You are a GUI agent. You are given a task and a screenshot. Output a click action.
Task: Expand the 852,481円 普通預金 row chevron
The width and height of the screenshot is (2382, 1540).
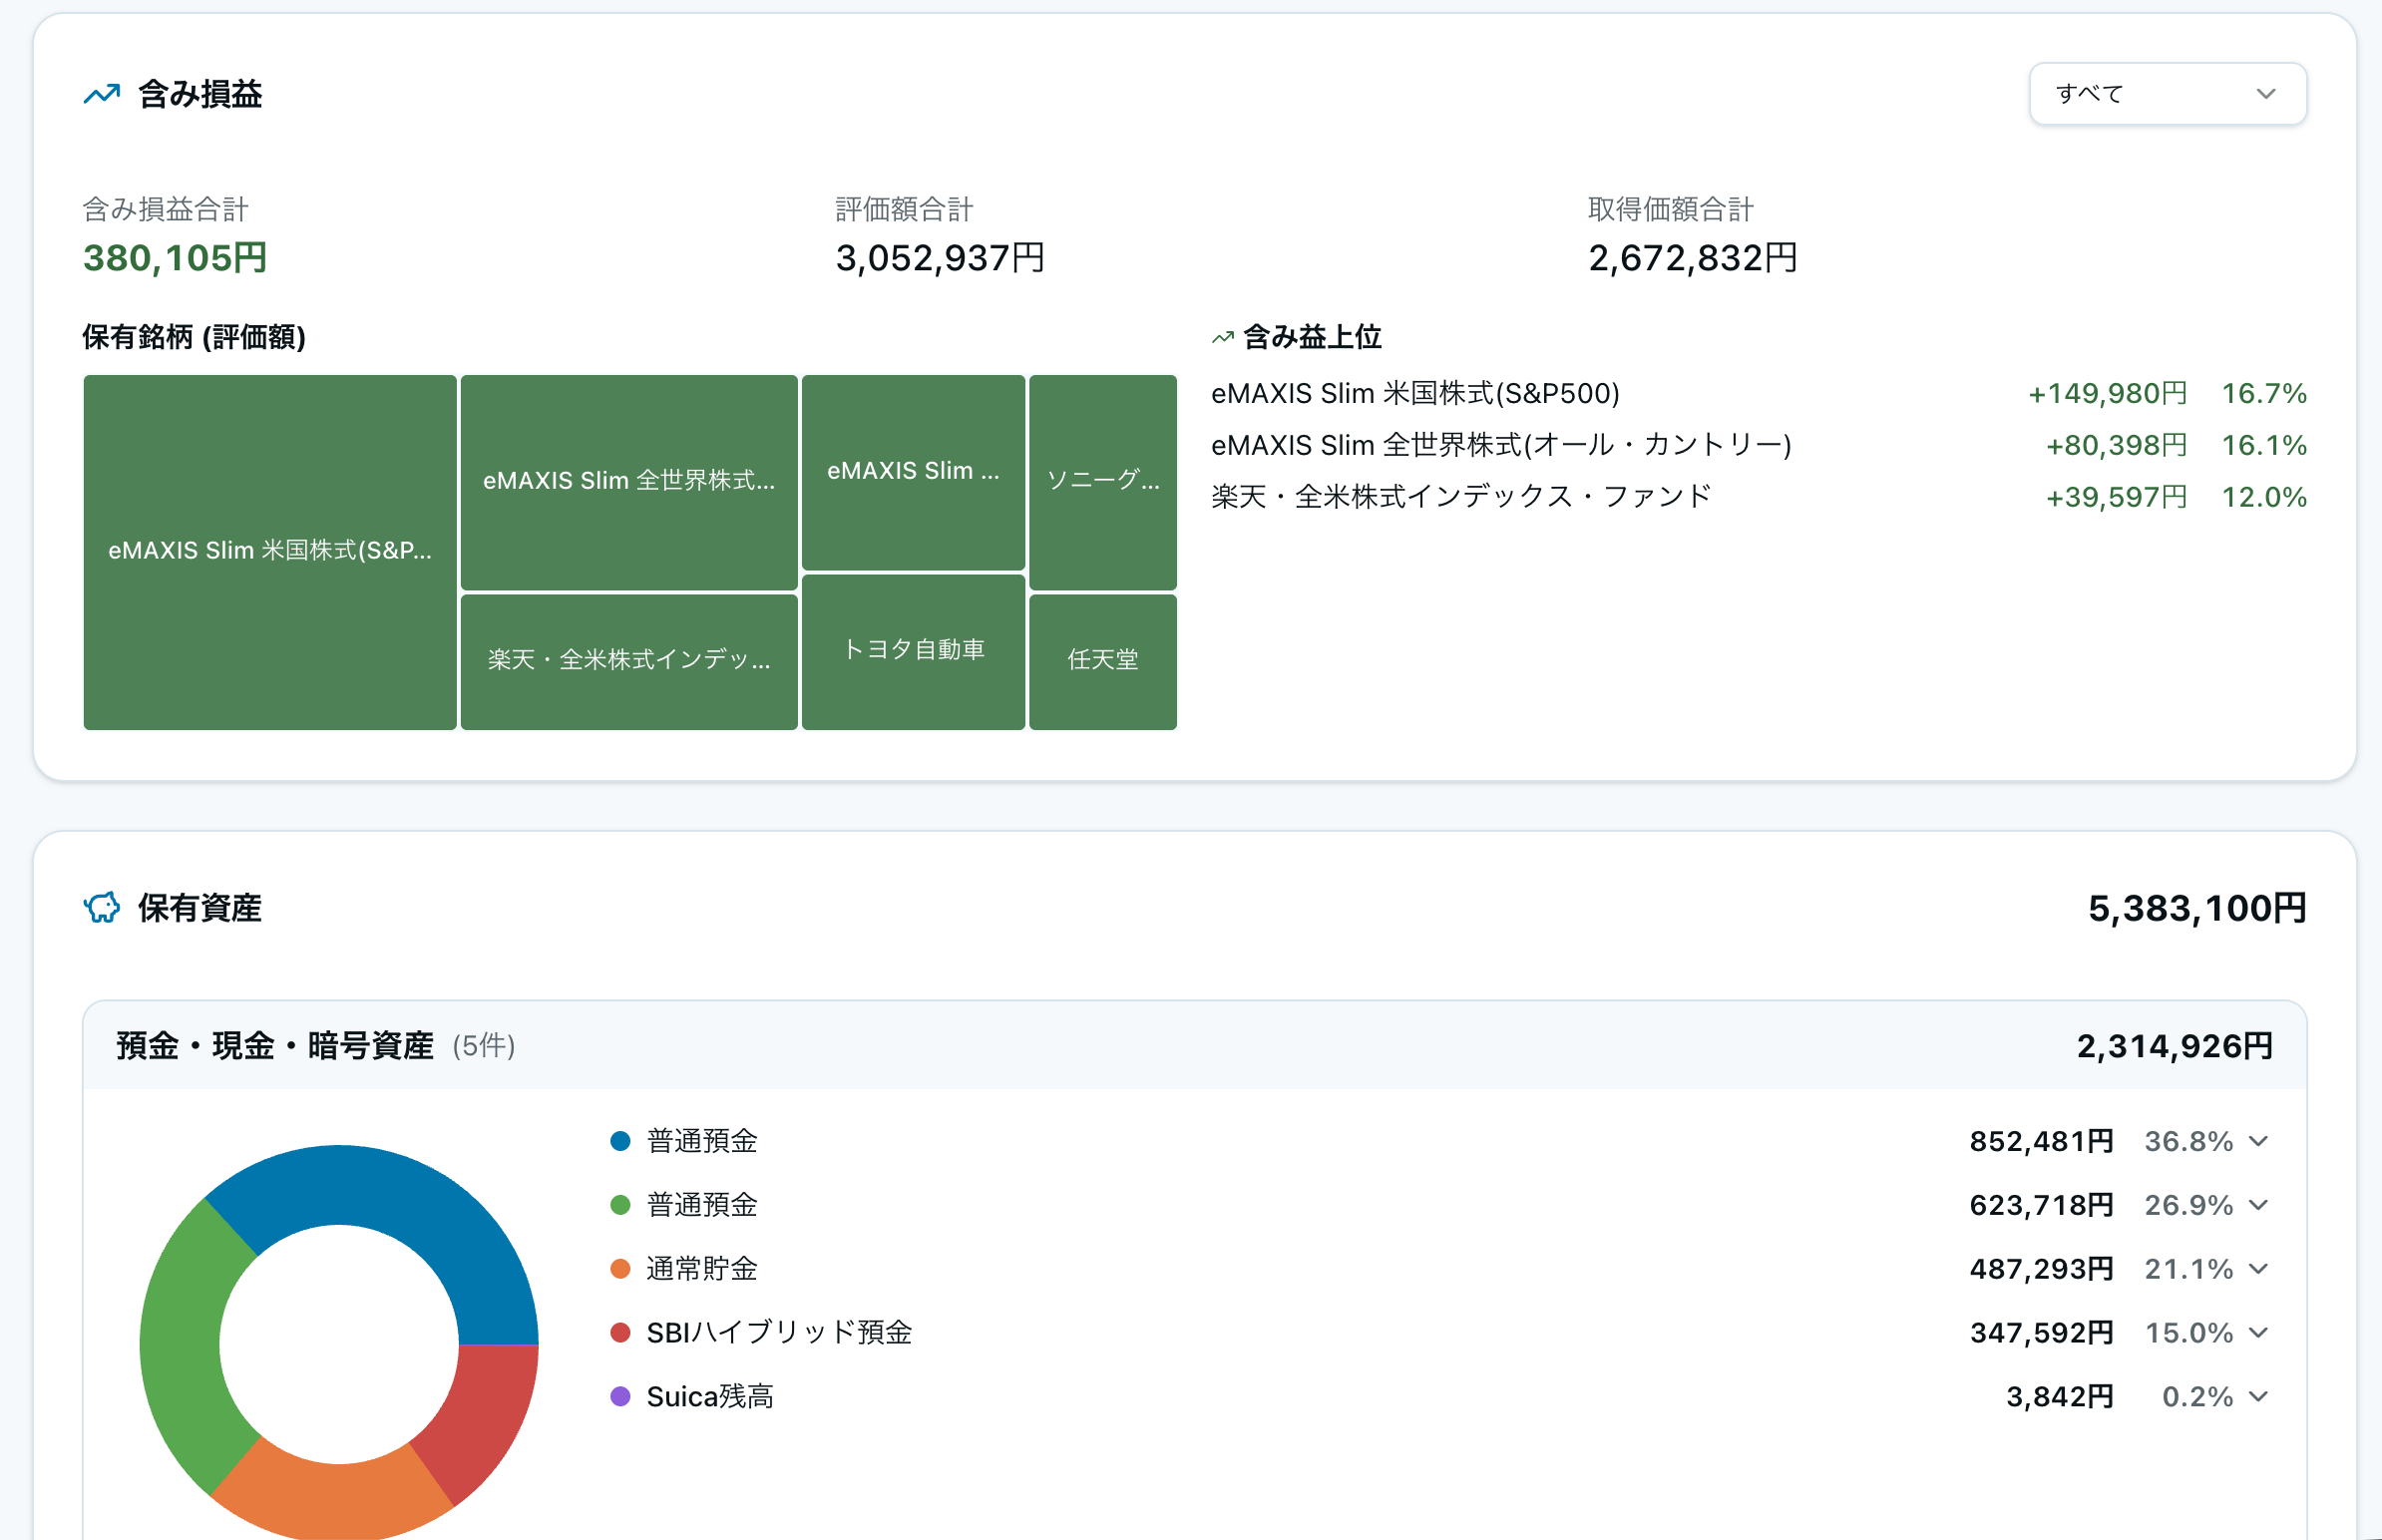2258,1141
